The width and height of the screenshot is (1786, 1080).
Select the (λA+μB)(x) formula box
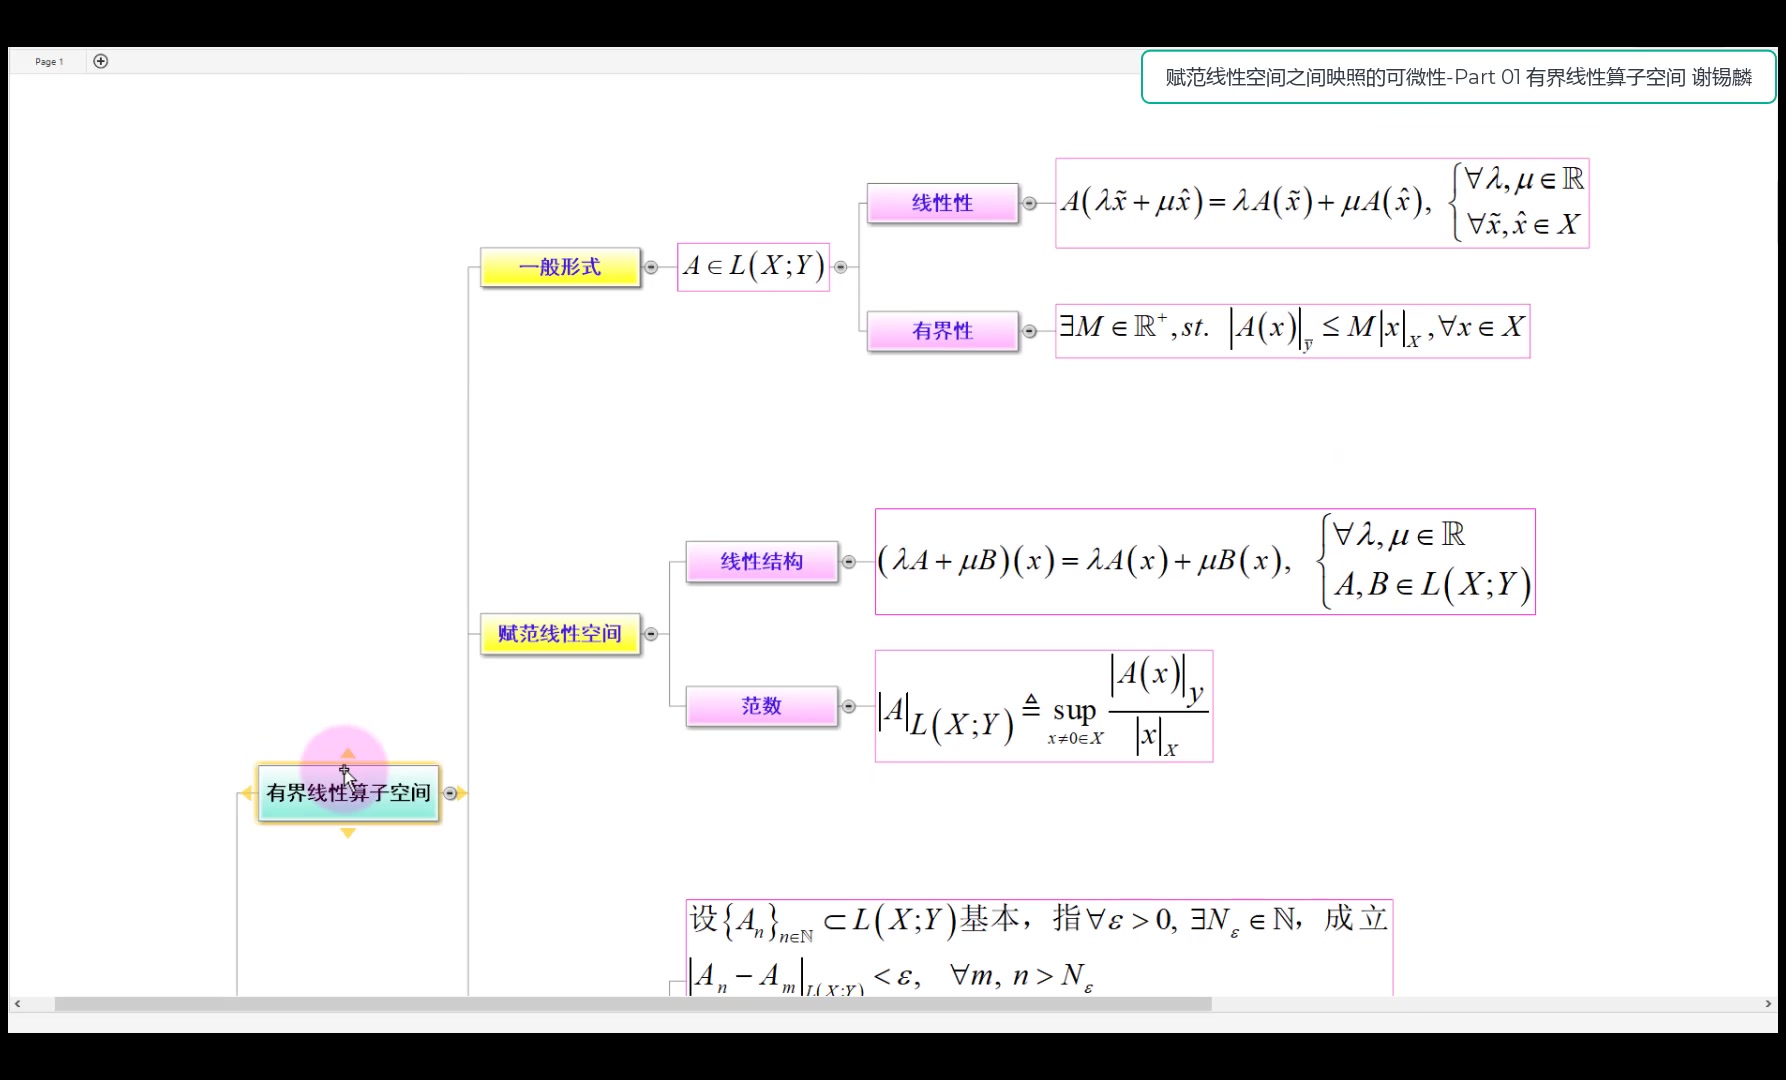1205,562
